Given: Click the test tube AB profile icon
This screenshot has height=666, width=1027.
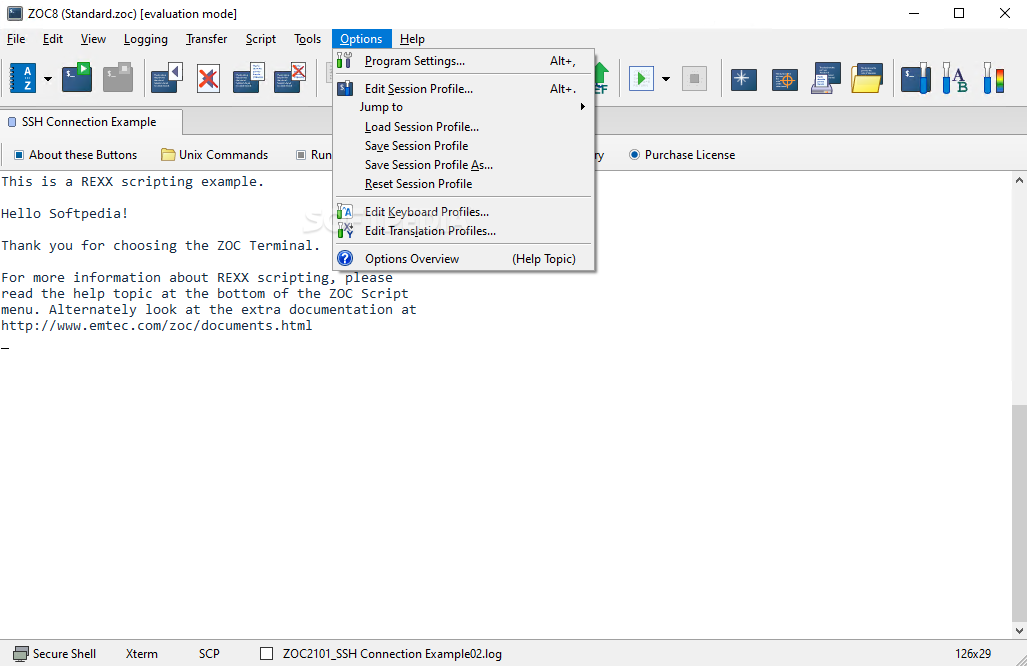Looking at the screenshot, I should [955, 78].
